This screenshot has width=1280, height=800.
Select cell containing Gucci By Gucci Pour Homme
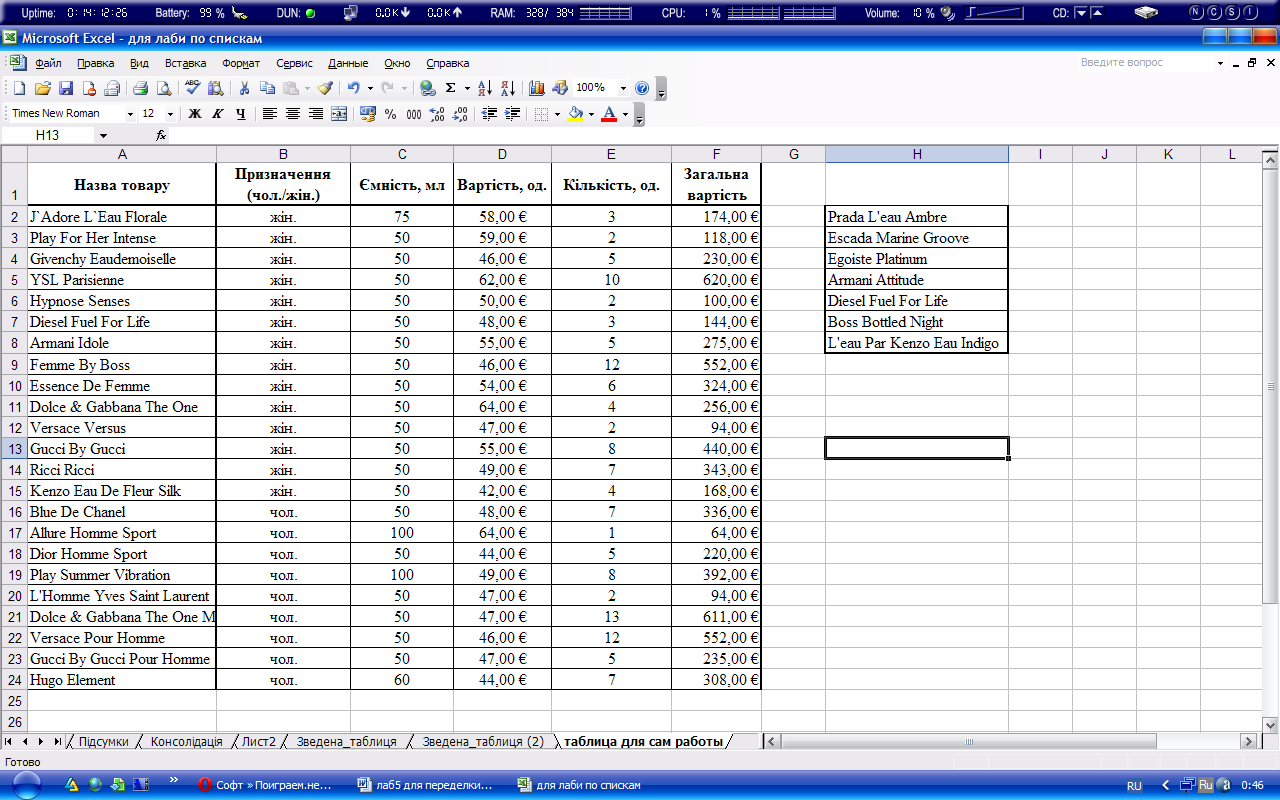pos(122,659)
